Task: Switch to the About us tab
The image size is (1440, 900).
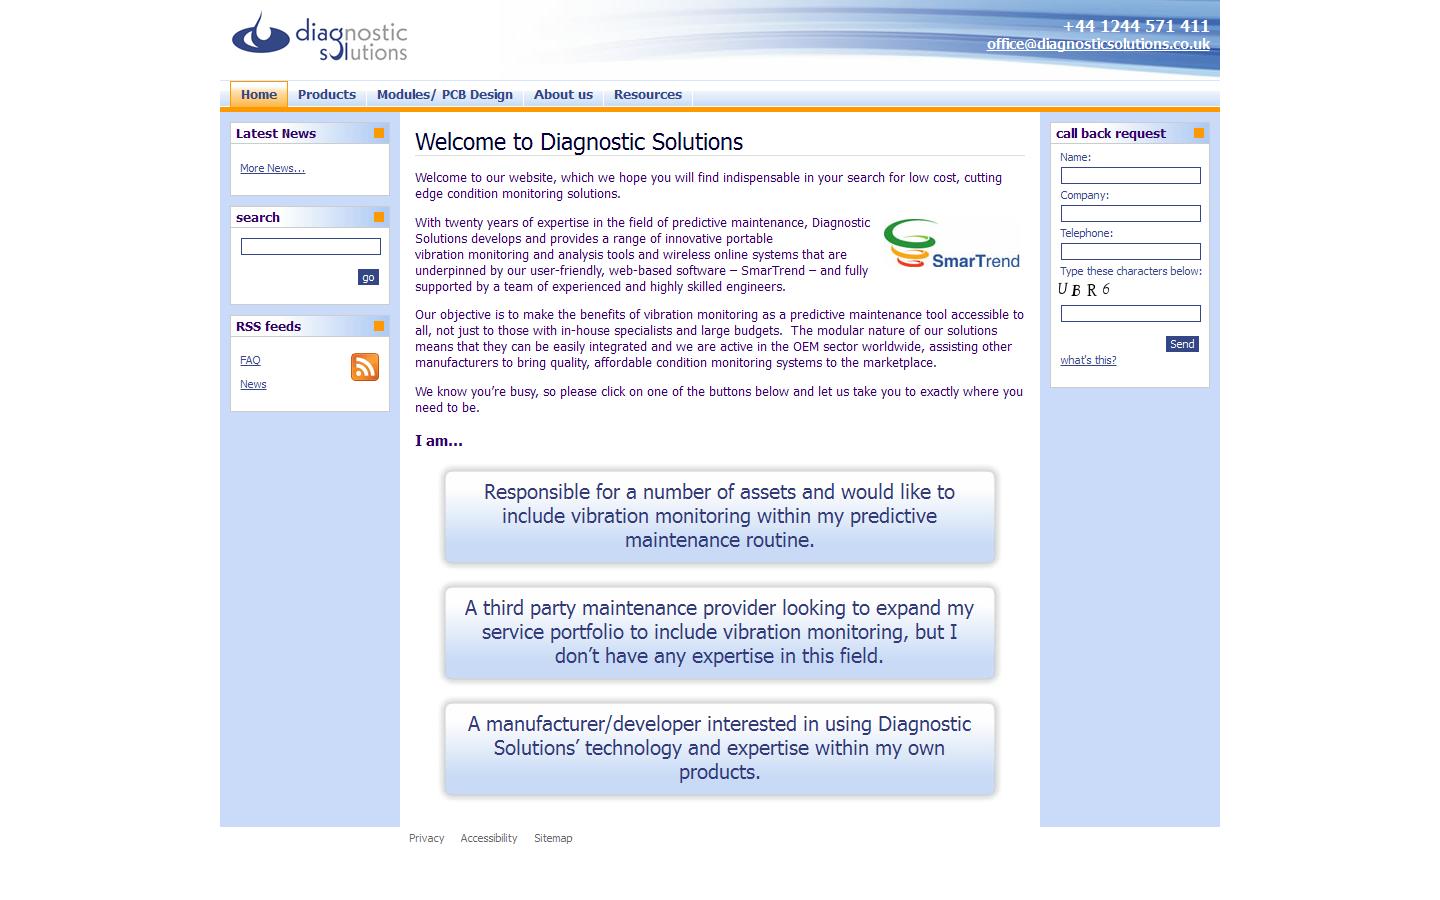Action: pos(563,94)
